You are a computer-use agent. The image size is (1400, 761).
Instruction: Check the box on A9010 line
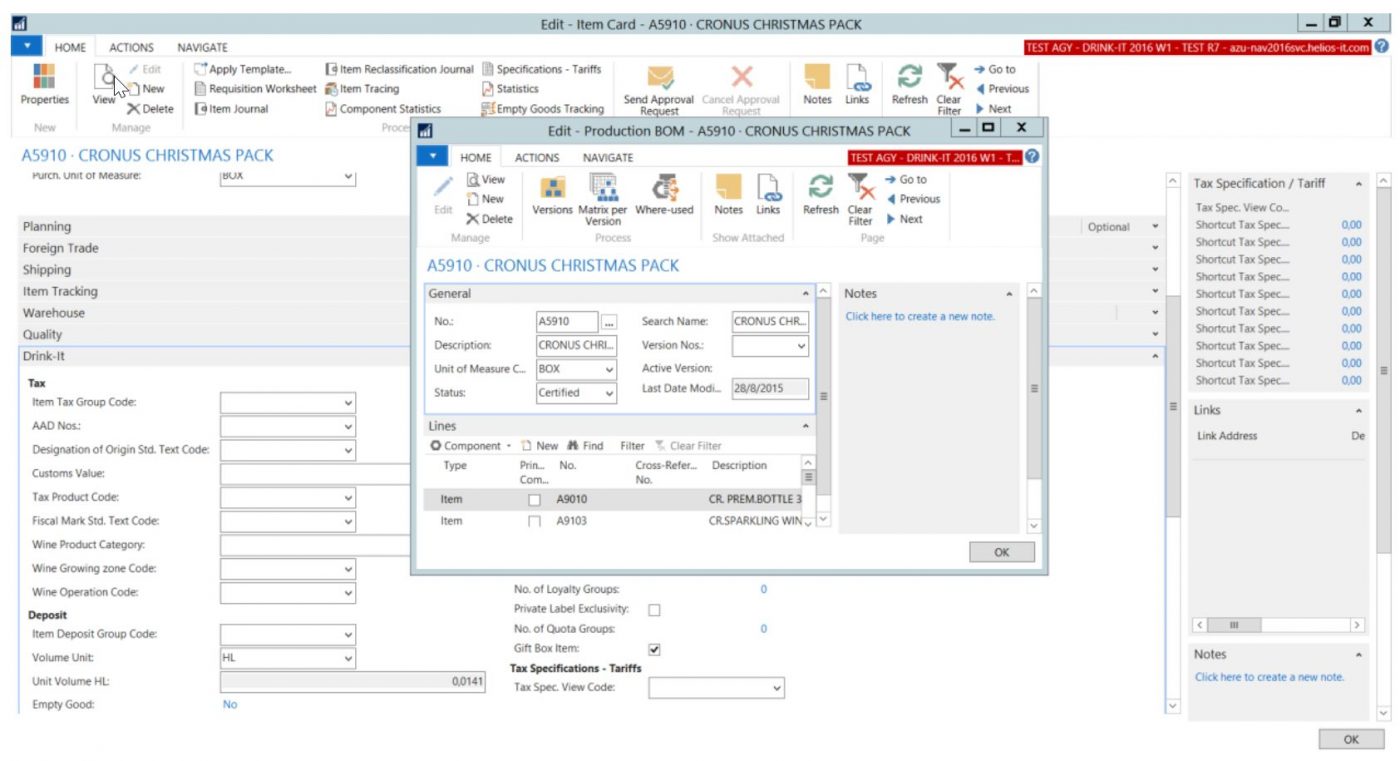[x=534, y=499]
